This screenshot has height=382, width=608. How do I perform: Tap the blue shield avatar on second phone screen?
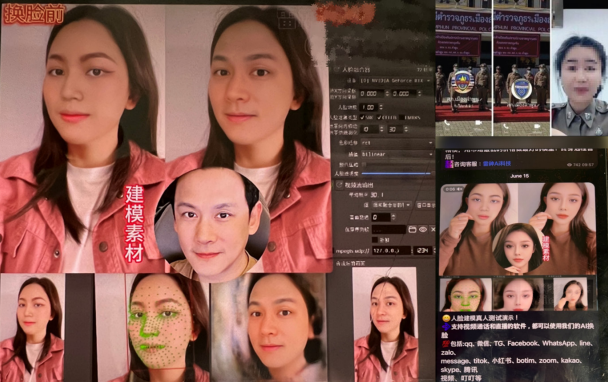tap(521, 89)
